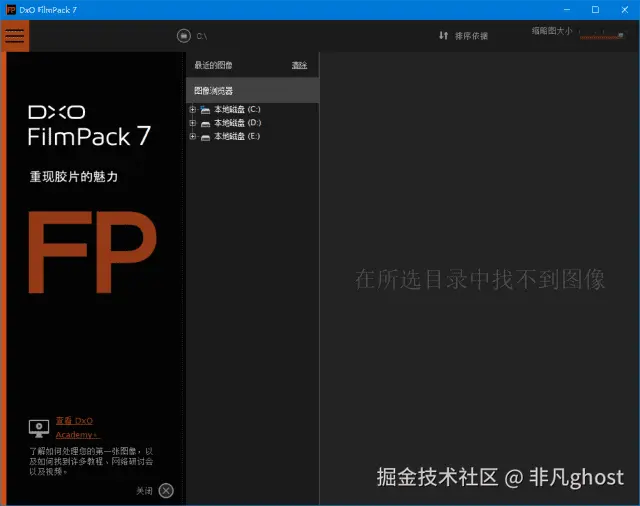This screenshot has height=506, width=640.
Task: Click the C:\ path text
Action: pos(202,36)
